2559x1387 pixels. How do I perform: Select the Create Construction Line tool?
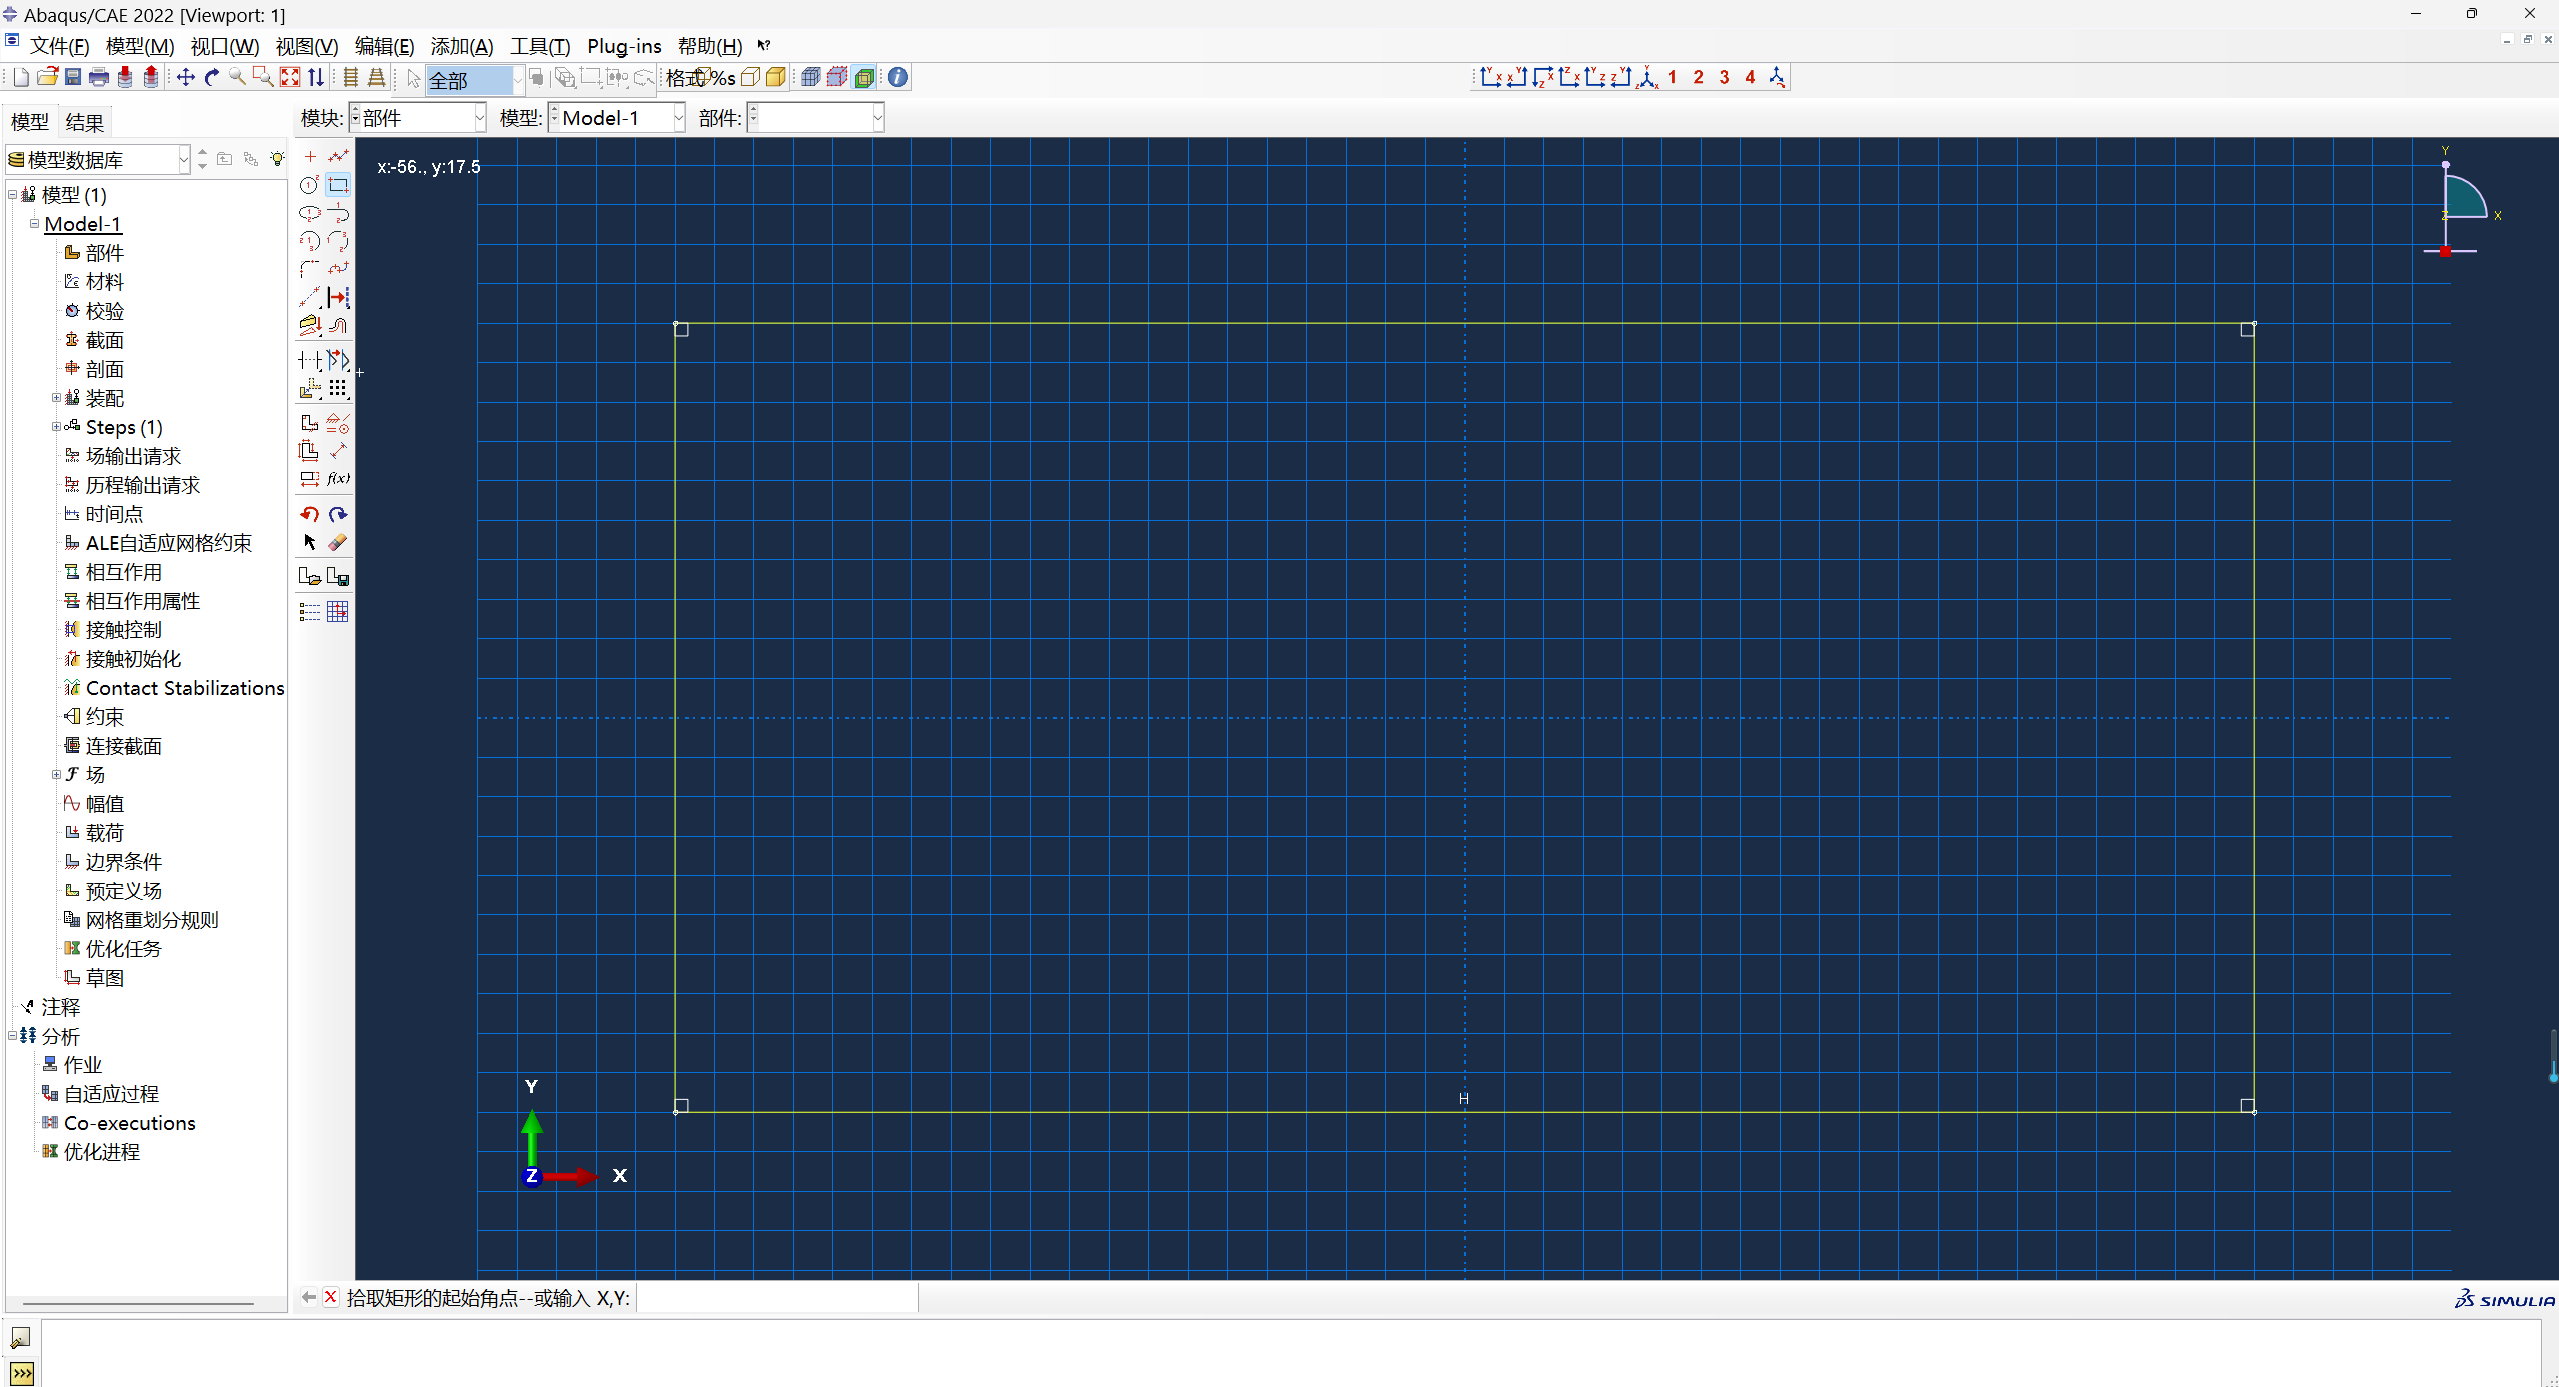tap(310, 297)
